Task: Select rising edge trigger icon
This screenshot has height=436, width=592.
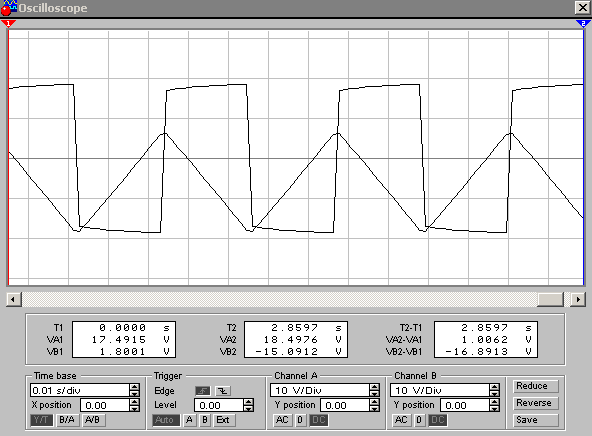Action: [203, 391]
